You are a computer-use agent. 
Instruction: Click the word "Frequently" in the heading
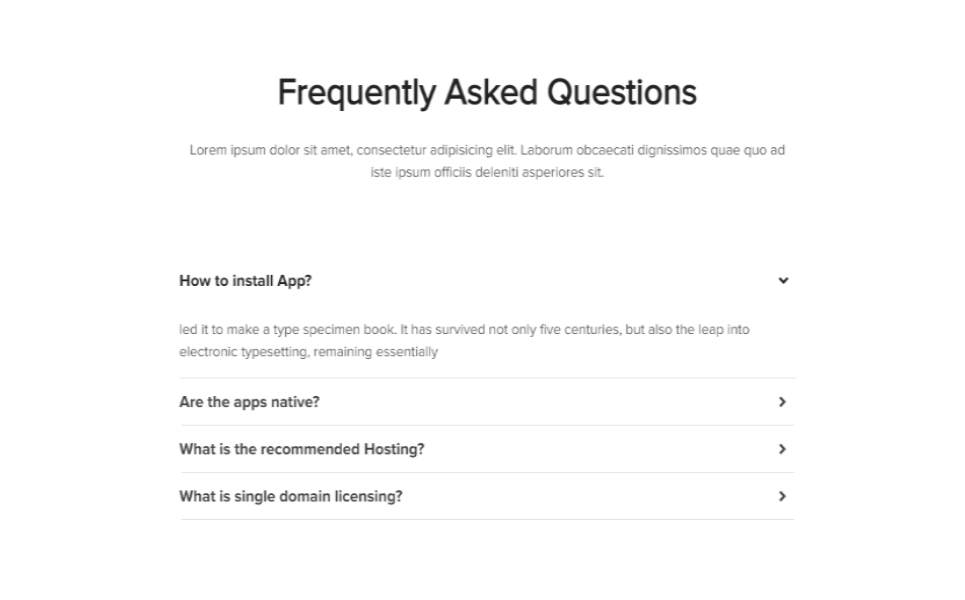356,93
